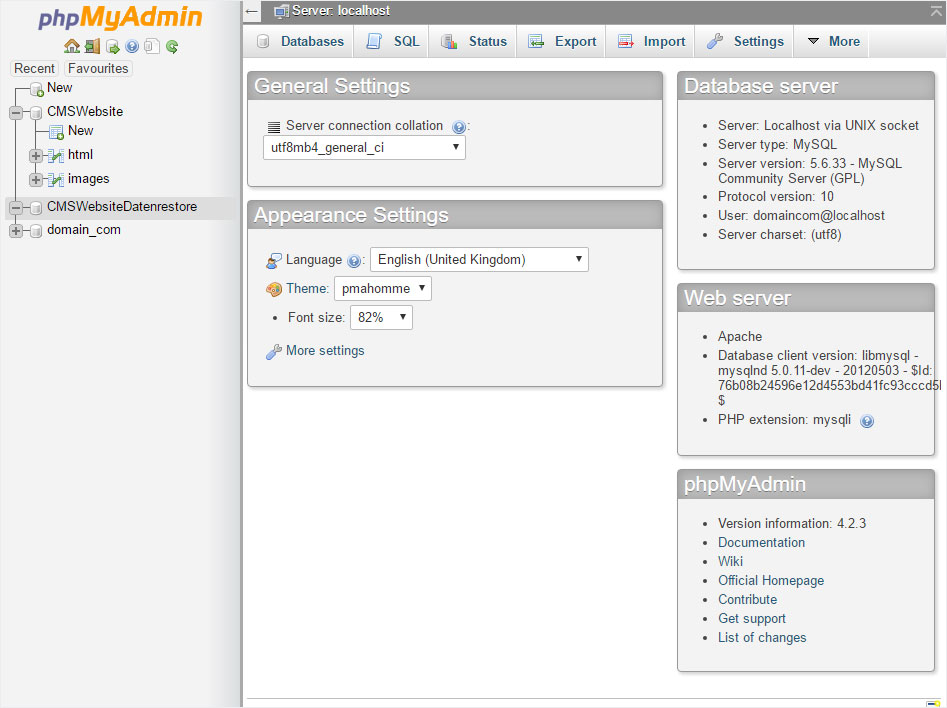Click the html table icon
Image resolution: width=947 pixels, height=708 pixels.
[x=56, y=156]
